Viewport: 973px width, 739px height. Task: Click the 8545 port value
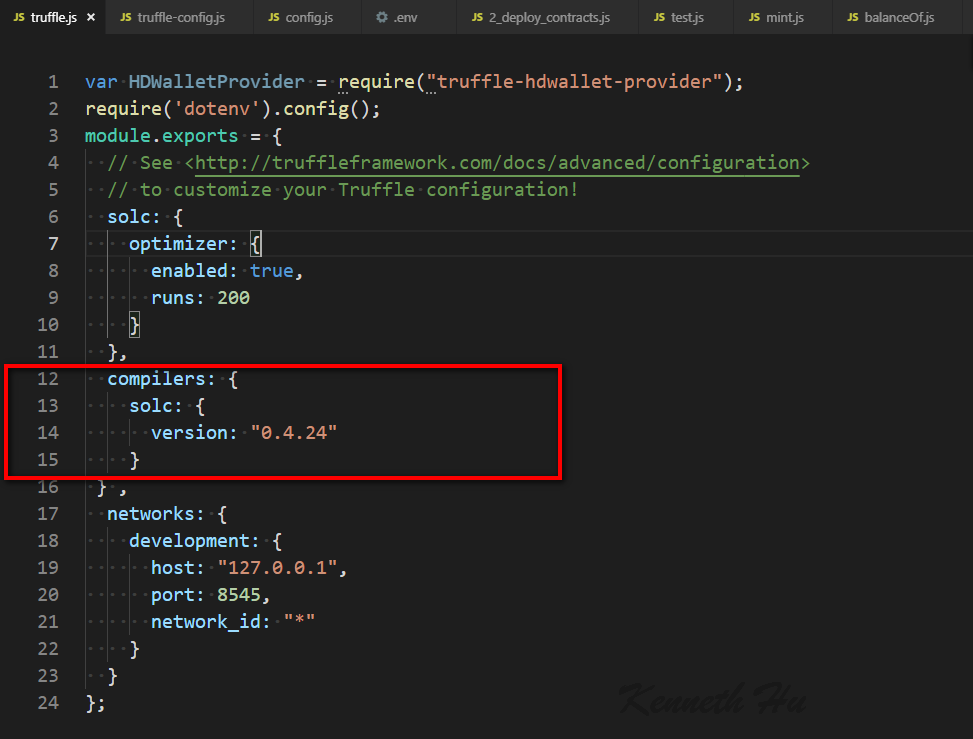tap(239, 595)
